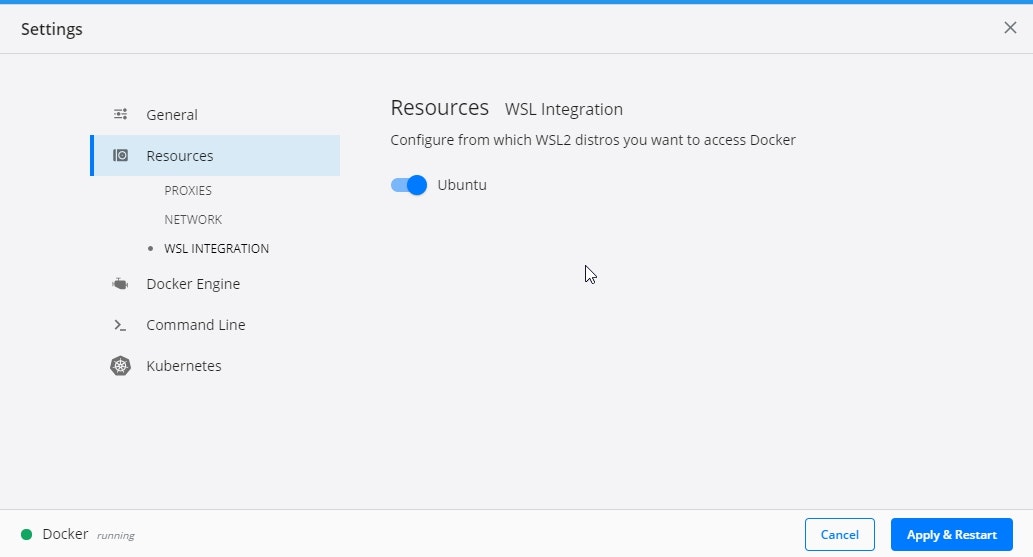
Task: Click the Cancel button
Action: (x=839, y=535)
